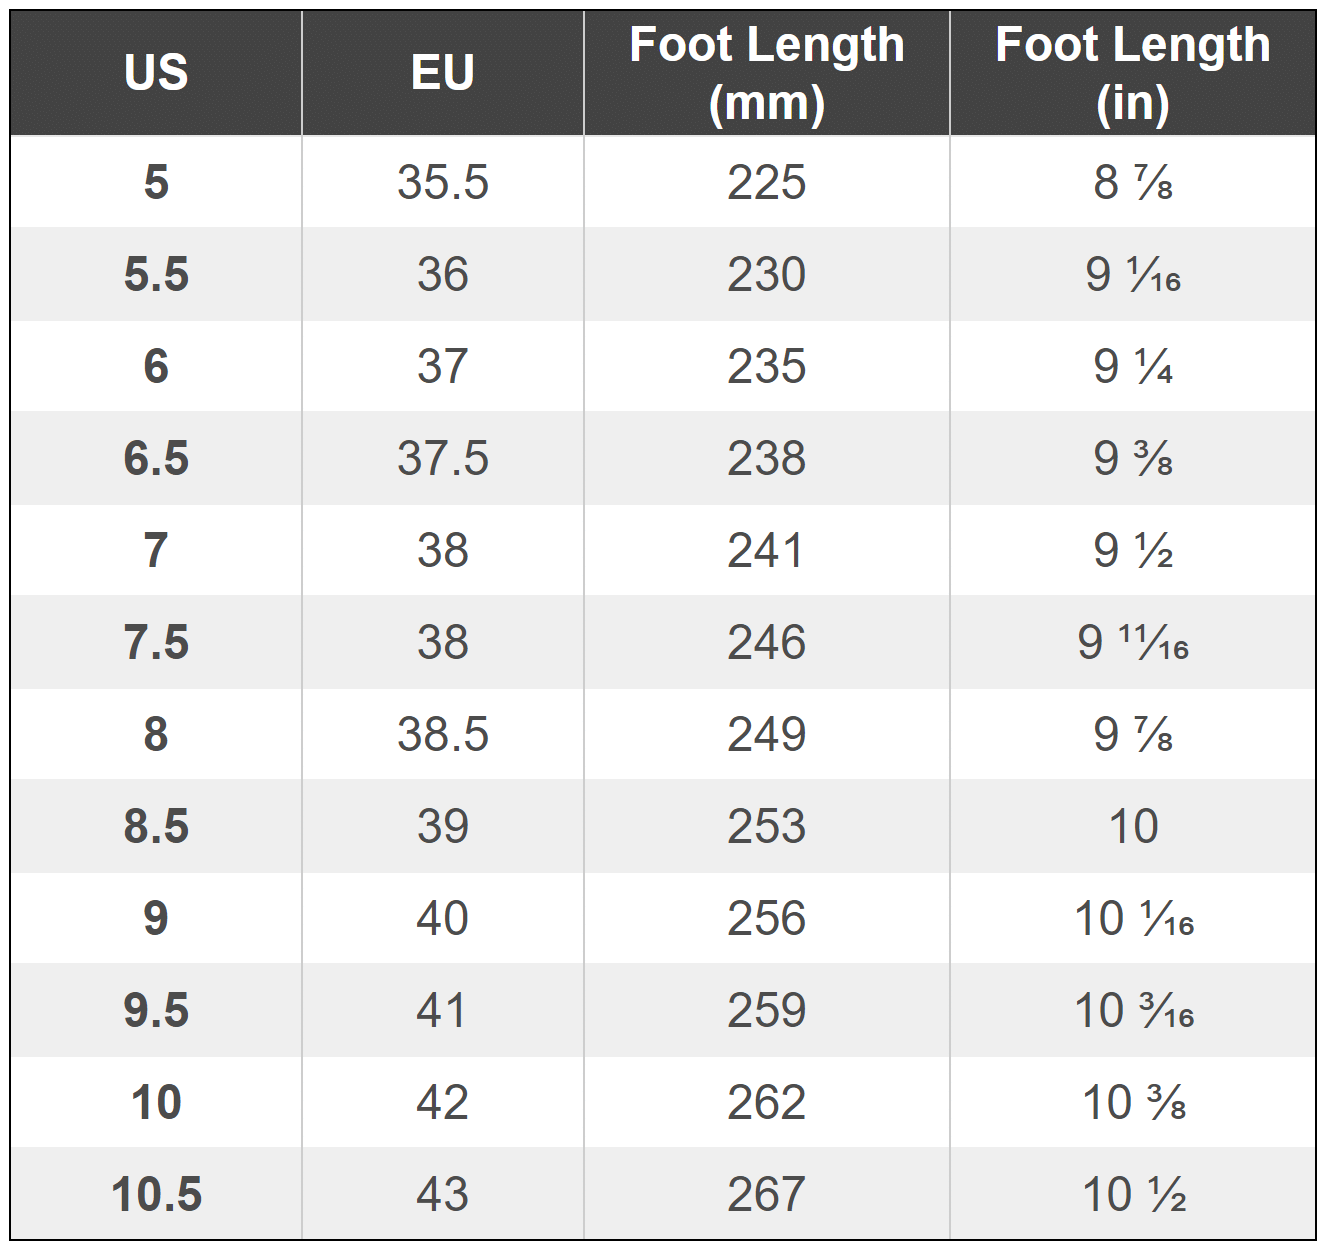1330x1249 pixels.
Task: Select the 10 inch foot length cell
Action: [x=1132, y=826]
